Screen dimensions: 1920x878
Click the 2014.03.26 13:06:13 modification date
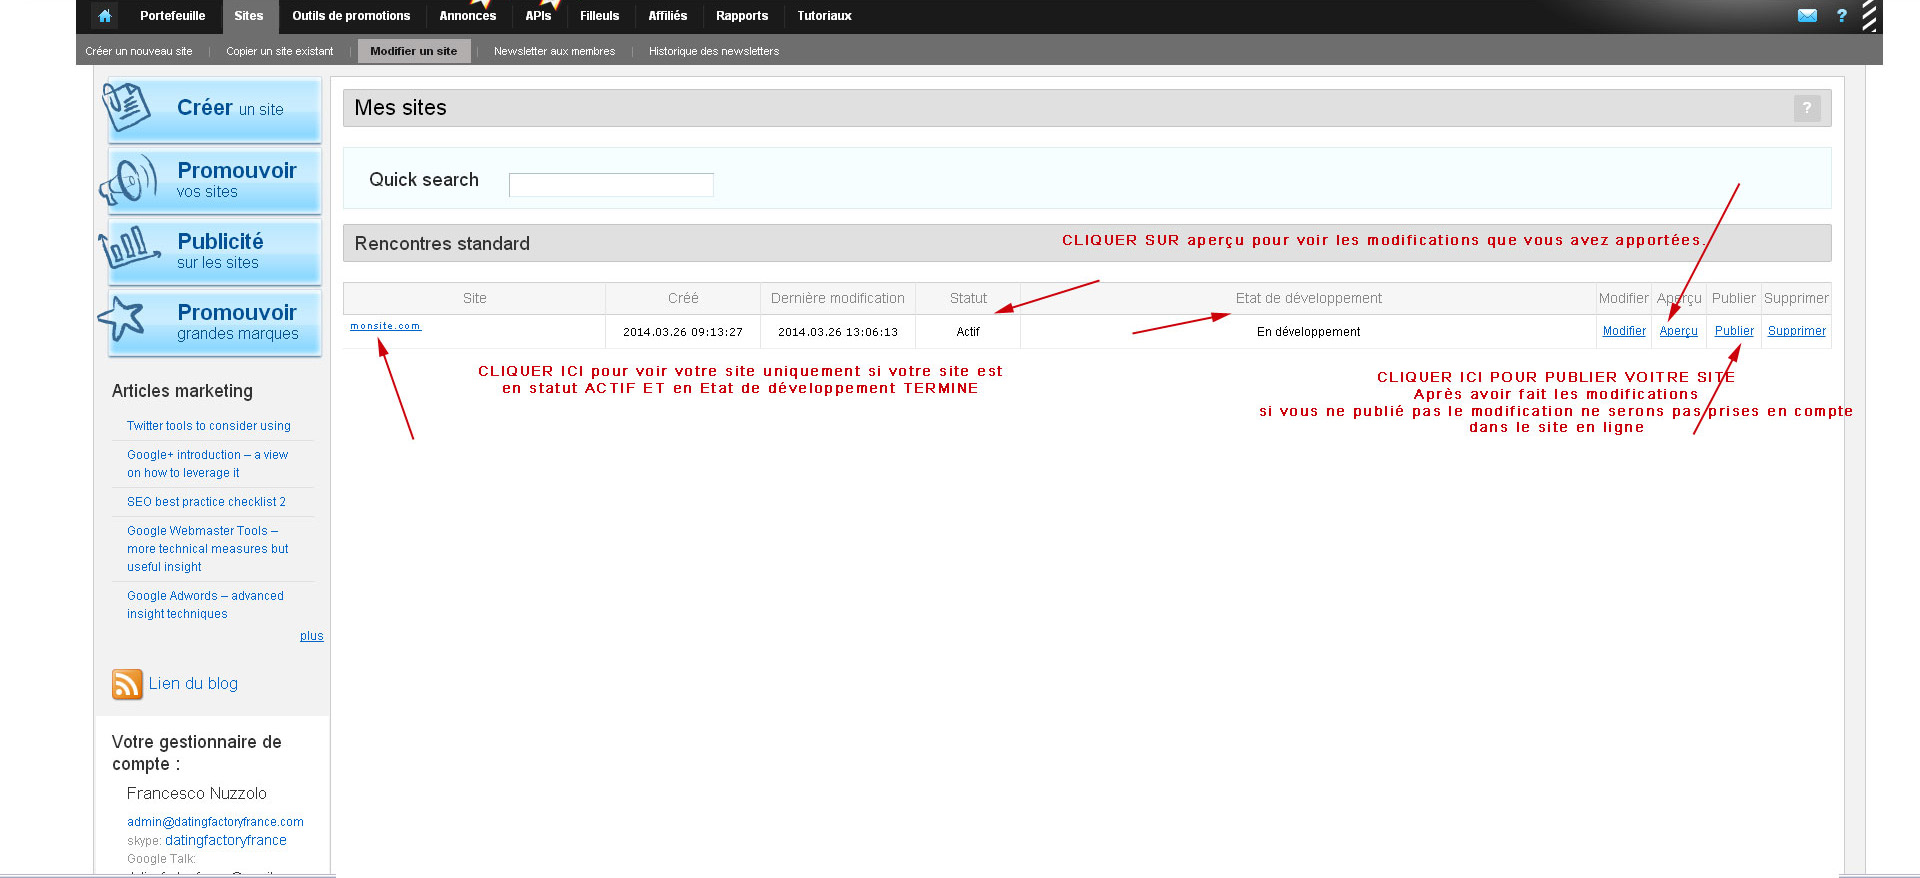[x=838, y=332]
